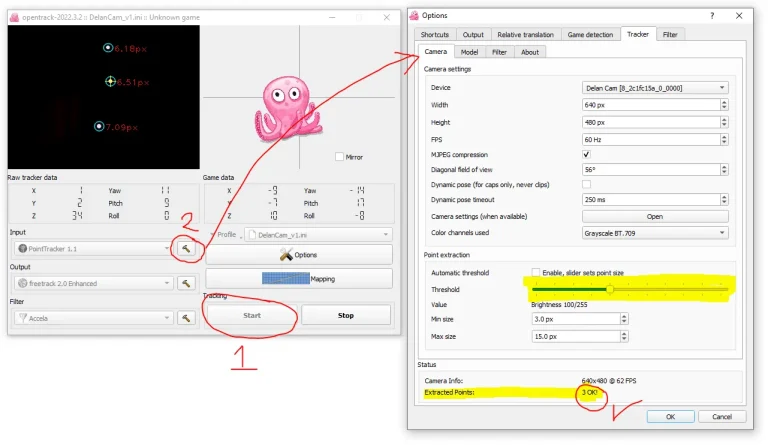This screenshot has width=768, height=445.
Task: Open camera settings with Open button
Action: coord(655,216)
